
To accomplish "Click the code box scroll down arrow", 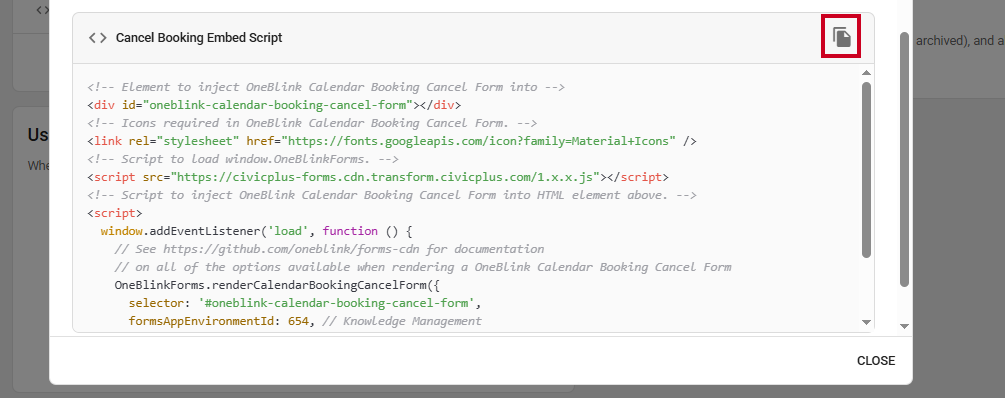I will 866,322.
